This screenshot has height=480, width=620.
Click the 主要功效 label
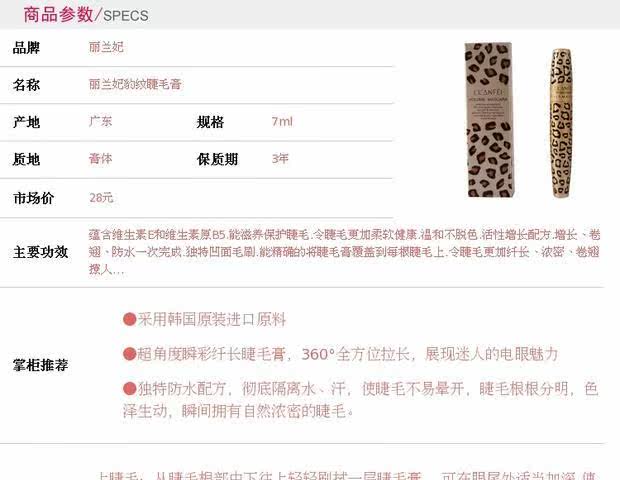pyautogui.click(x=40, y=252)
